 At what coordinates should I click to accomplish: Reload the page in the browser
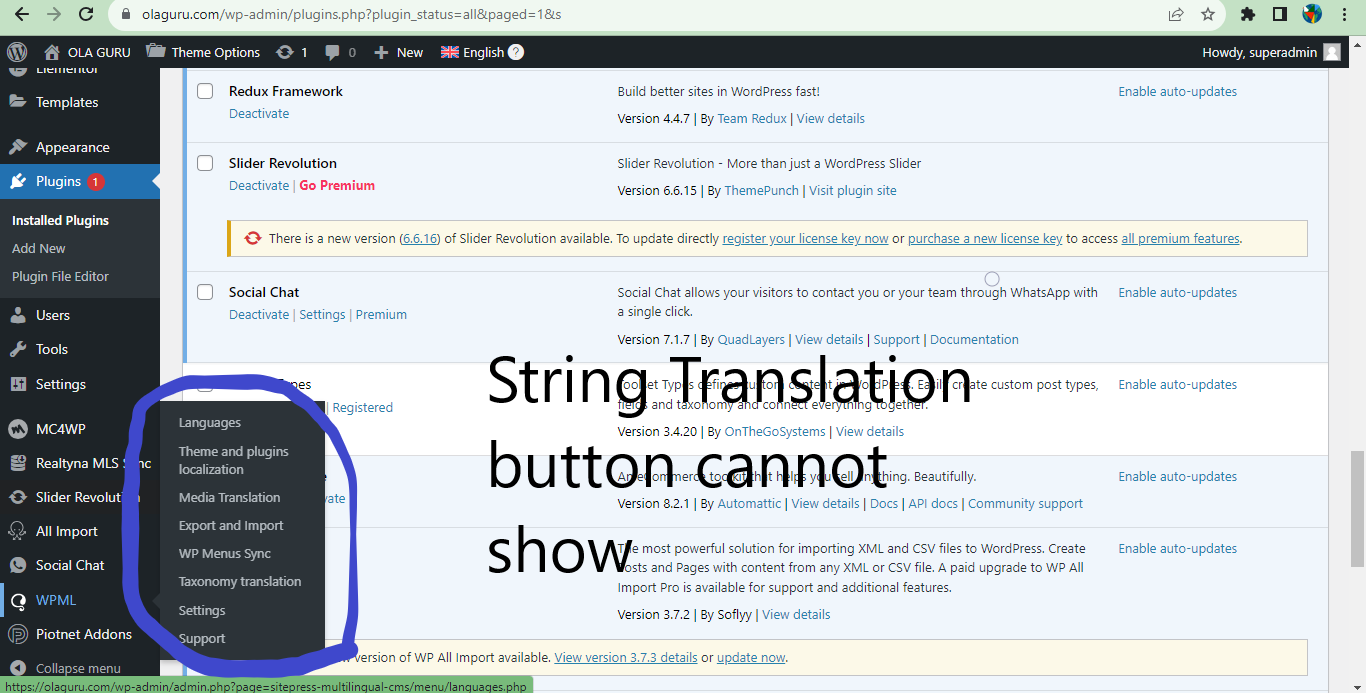tap(86, 14)
